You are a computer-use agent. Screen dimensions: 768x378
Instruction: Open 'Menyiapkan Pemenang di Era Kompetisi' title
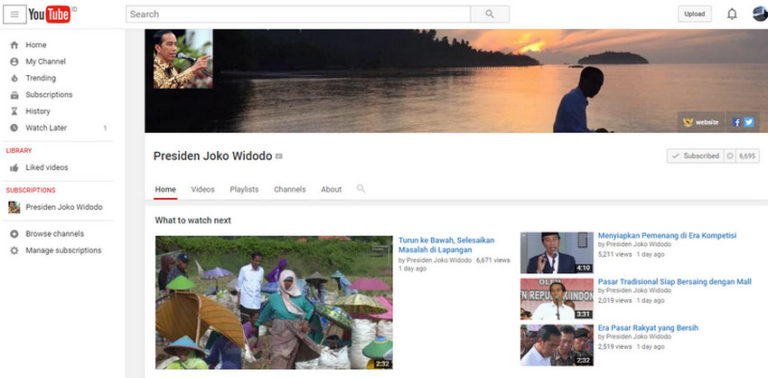667,236
